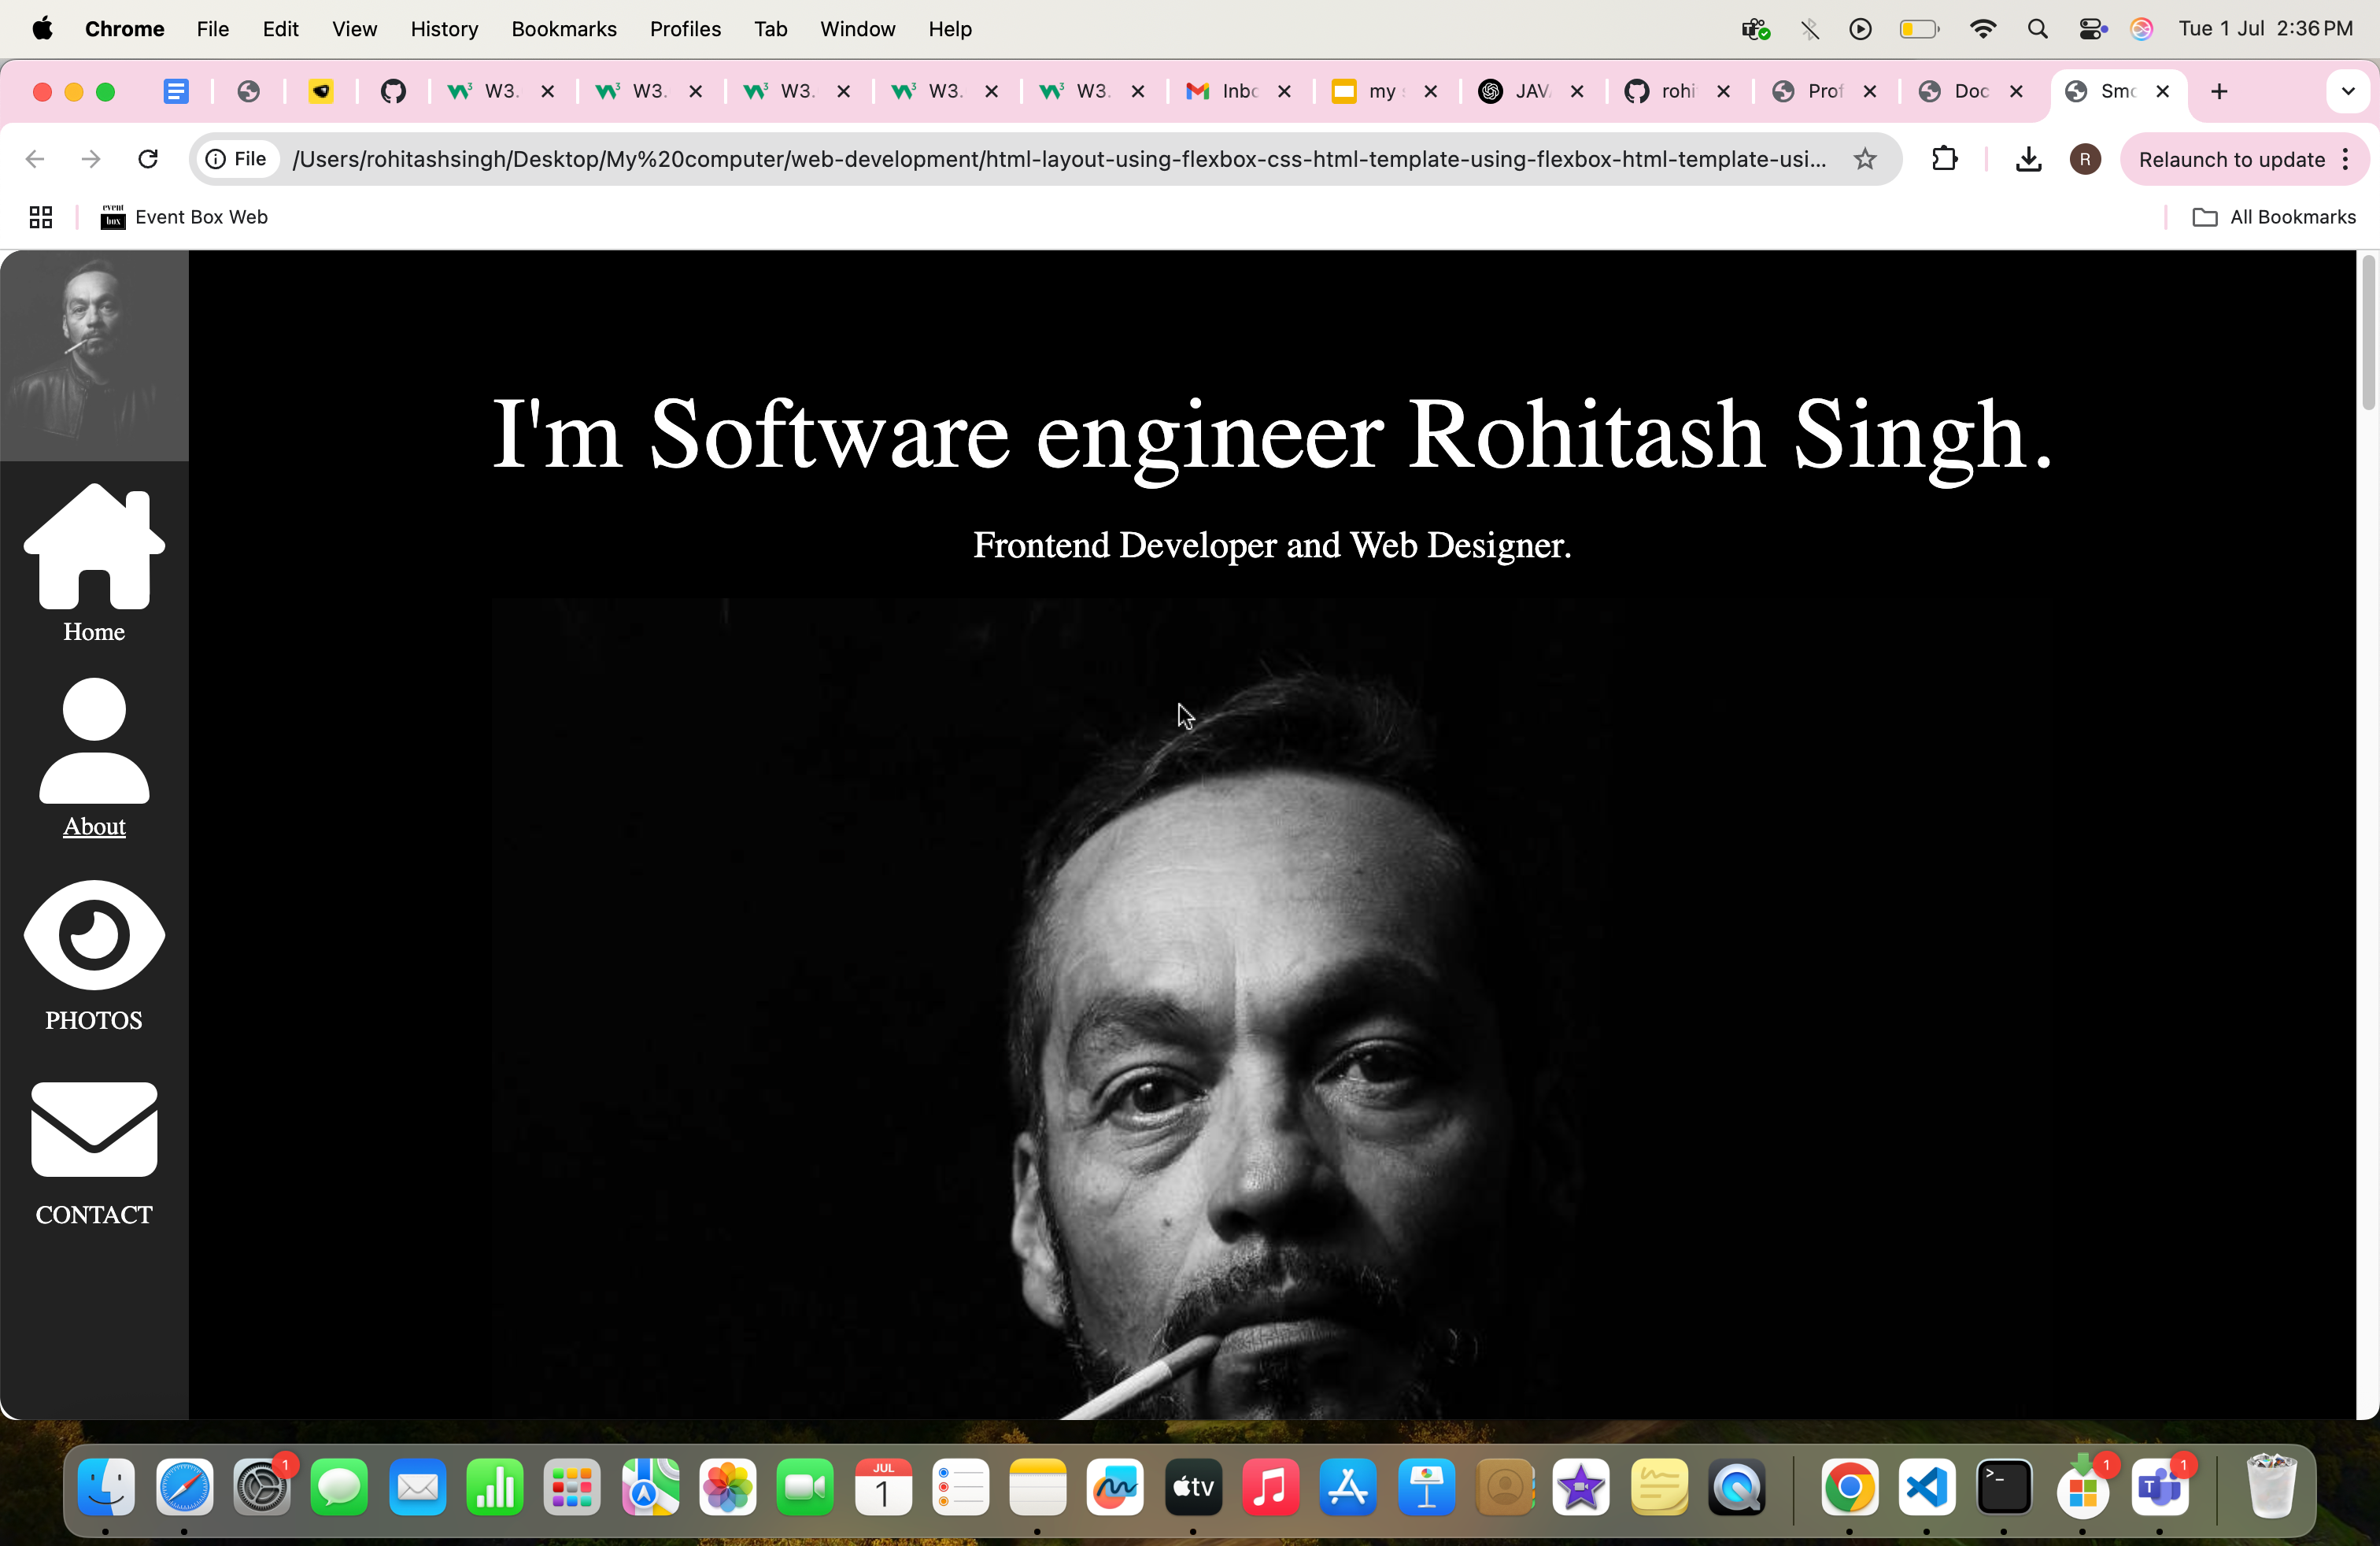The height and width of the screenshot is (1546, 2380).
Task: Click the Photos eye icon in sidebar
Action: 94,935
